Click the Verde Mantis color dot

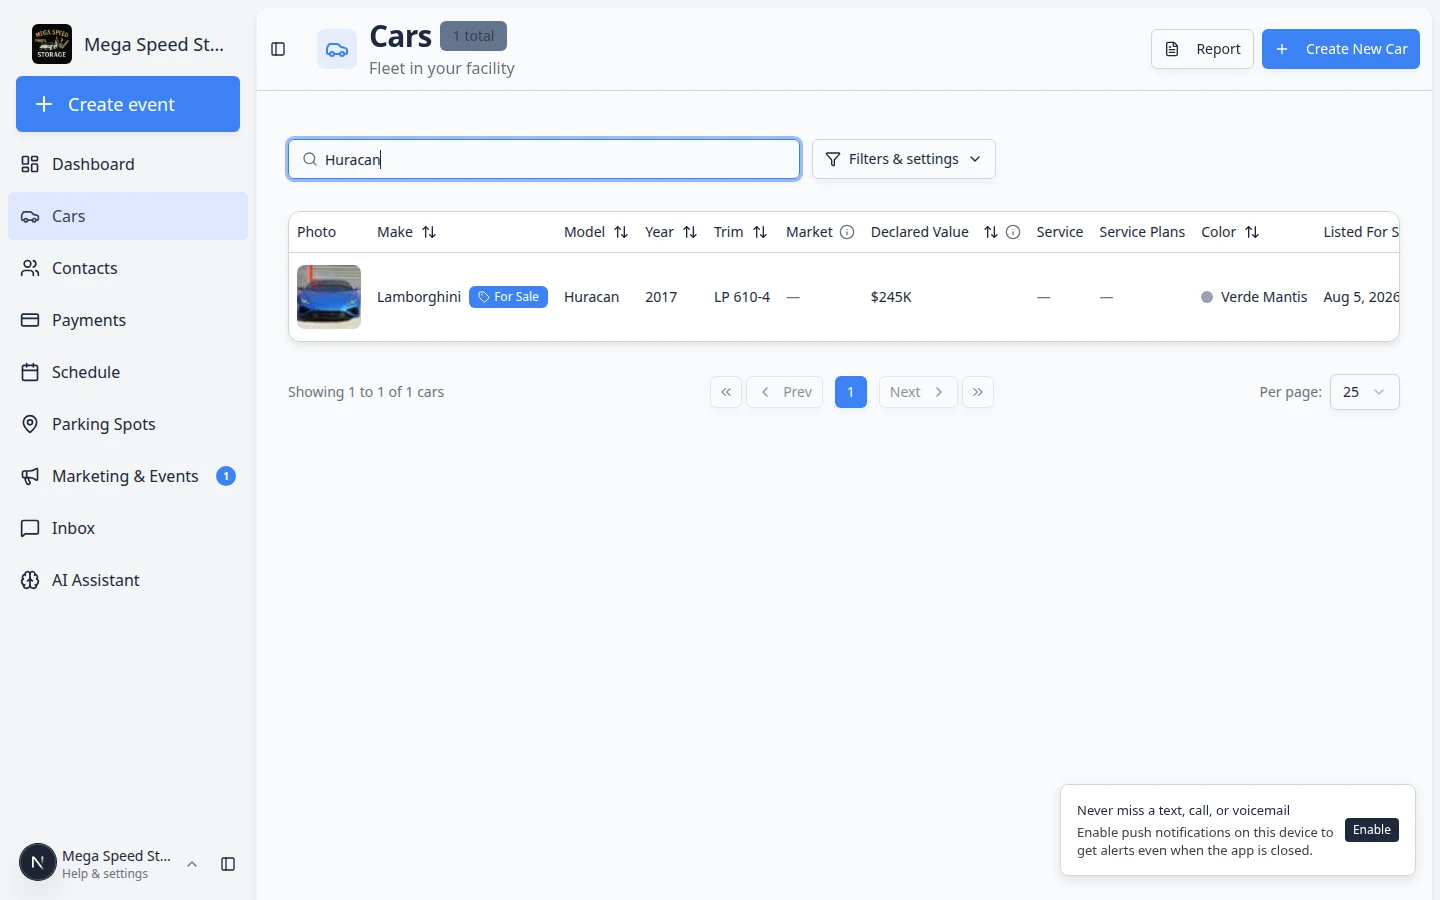tap(1207, 297)
